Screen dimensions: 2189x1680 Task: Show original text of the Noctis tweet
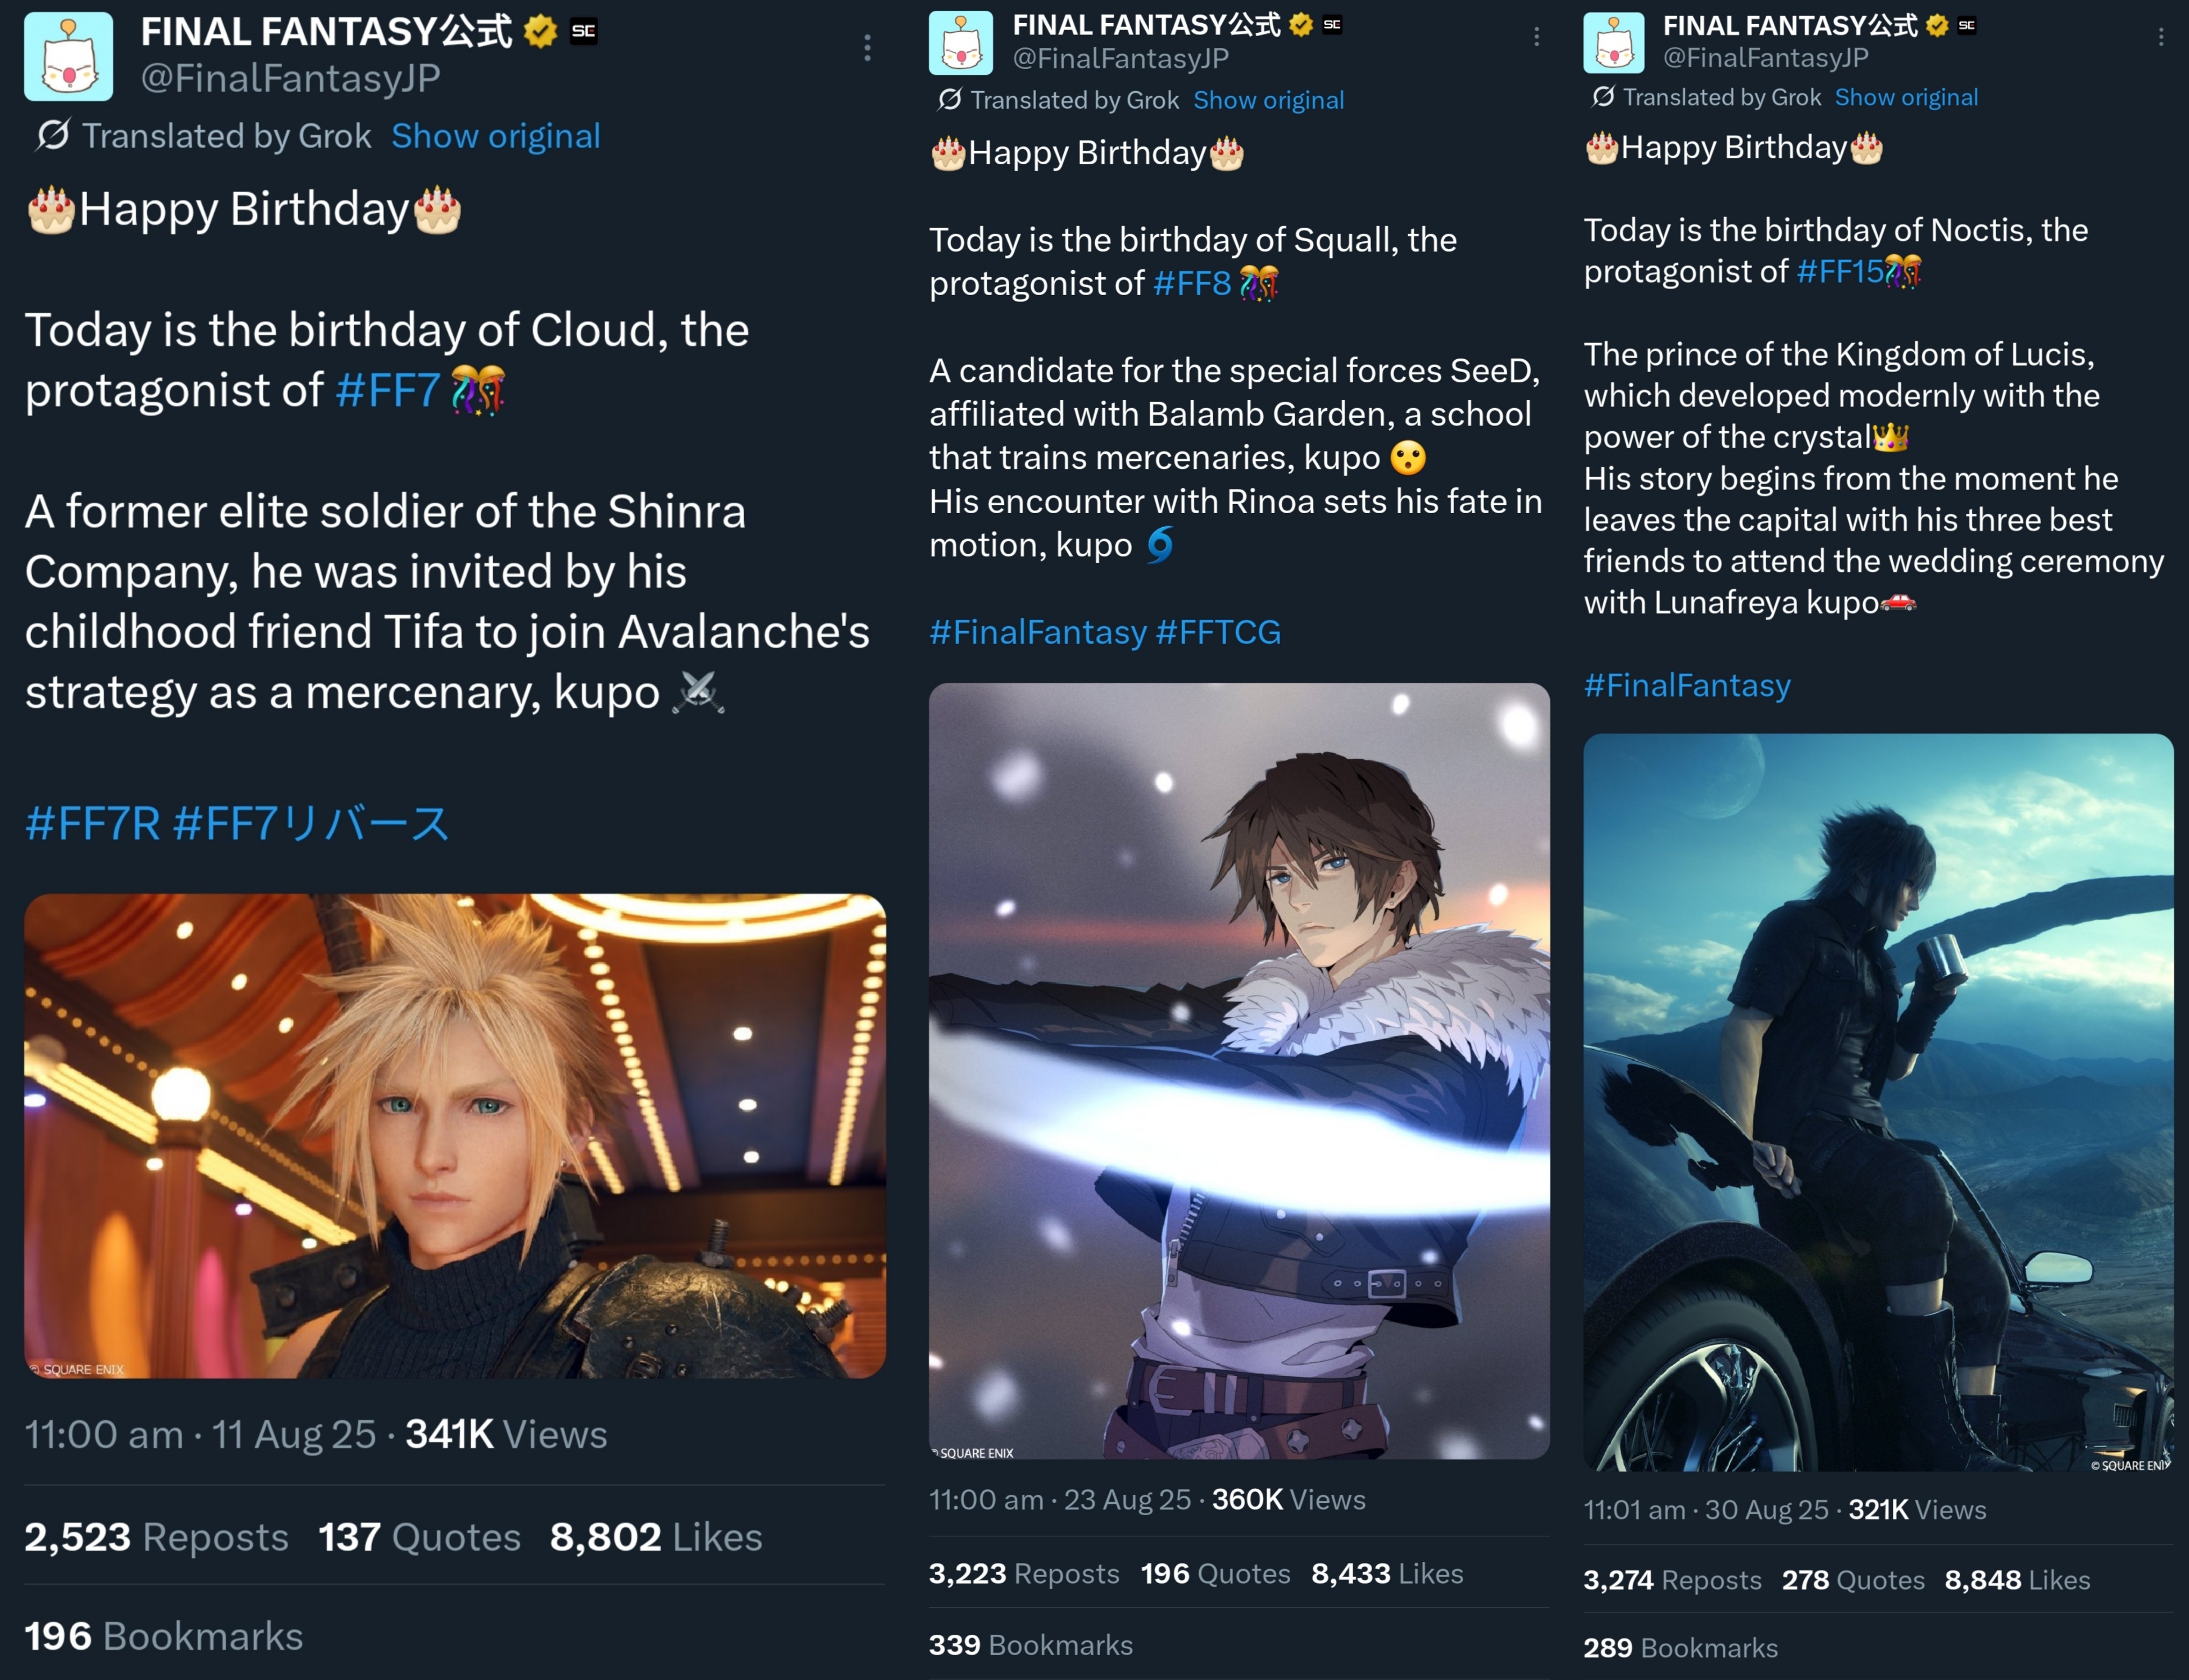point(1906,97)
